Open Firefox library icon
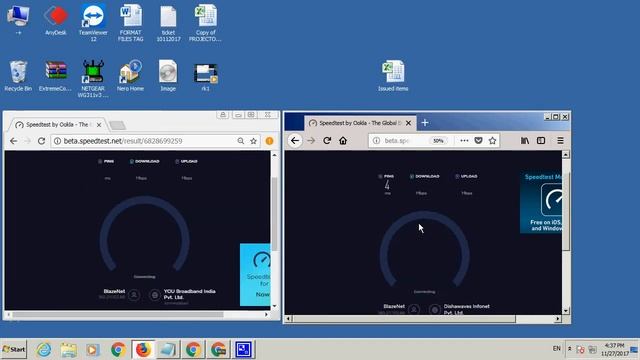Viewport: 640px width, 360px height. click(525, 140)
